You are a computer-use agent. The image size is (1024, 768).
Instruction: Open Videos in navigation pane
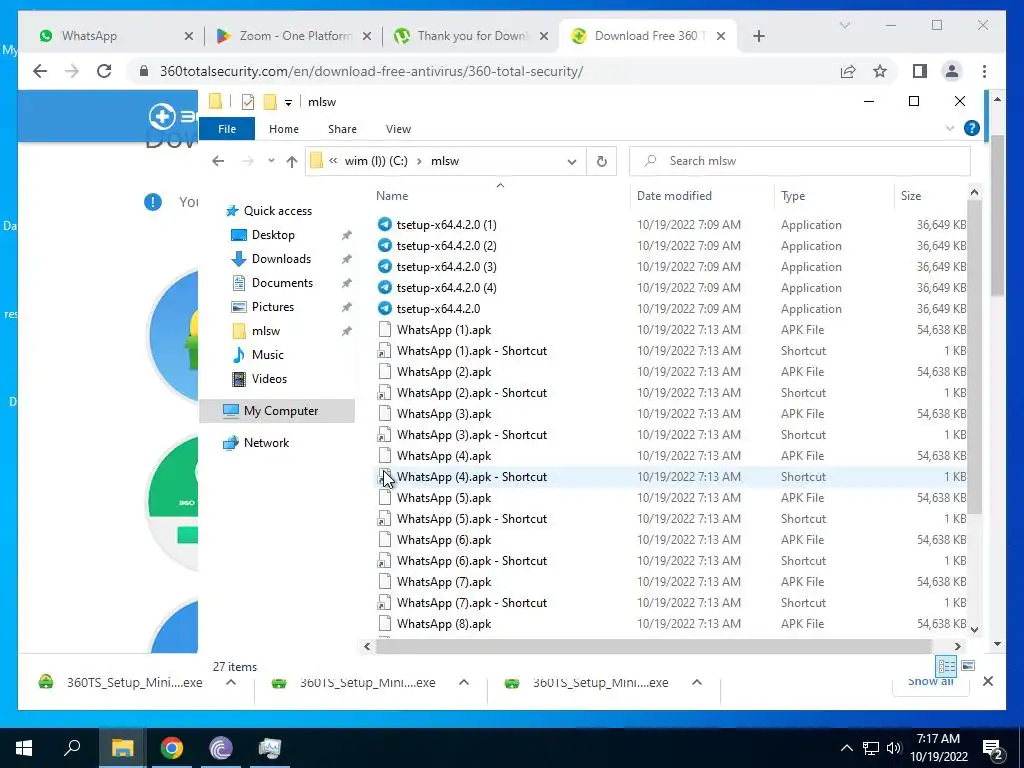click(x=269, y=379)
